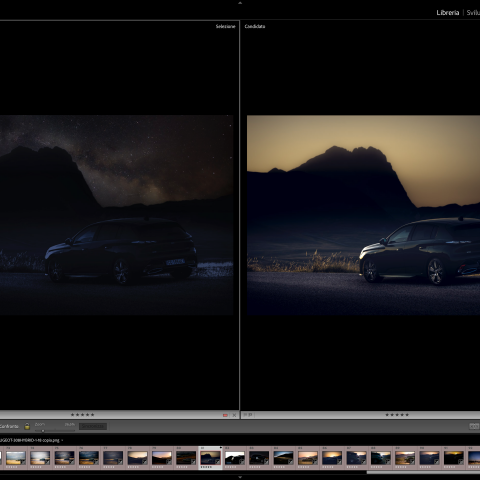This screenshot has height=480, width=480.
Task: Click the Sincronizza button
Action: tap(93, 426)
